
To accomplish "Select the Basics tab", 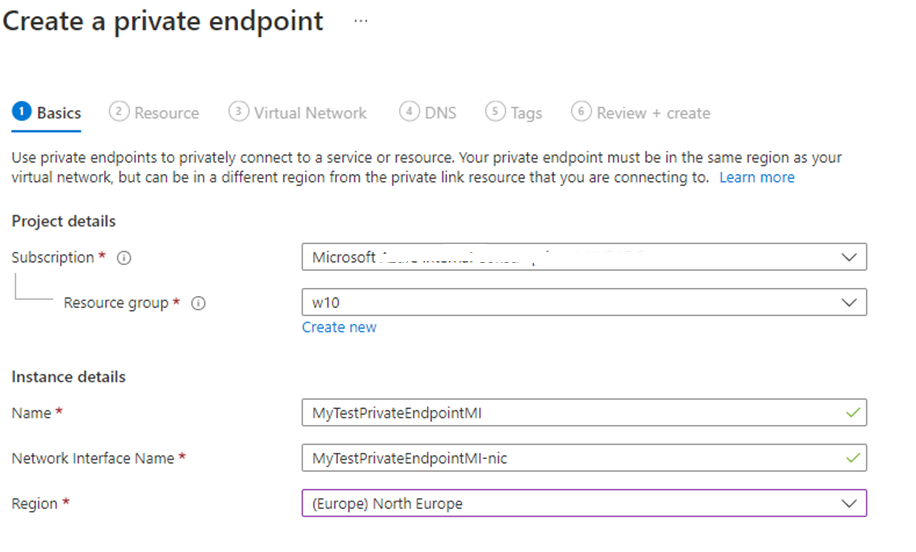I will pos(59,113).
